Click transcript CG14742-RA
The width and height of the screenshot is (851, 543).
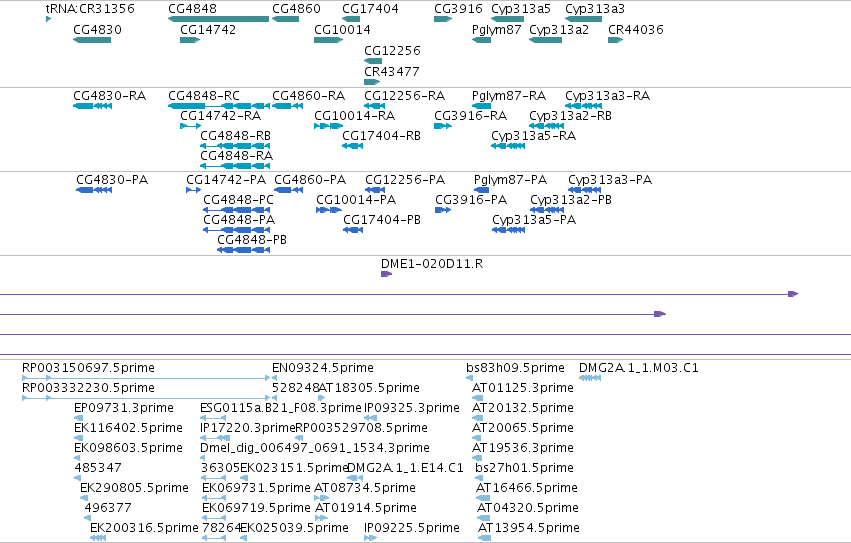(x=221, y=116)
